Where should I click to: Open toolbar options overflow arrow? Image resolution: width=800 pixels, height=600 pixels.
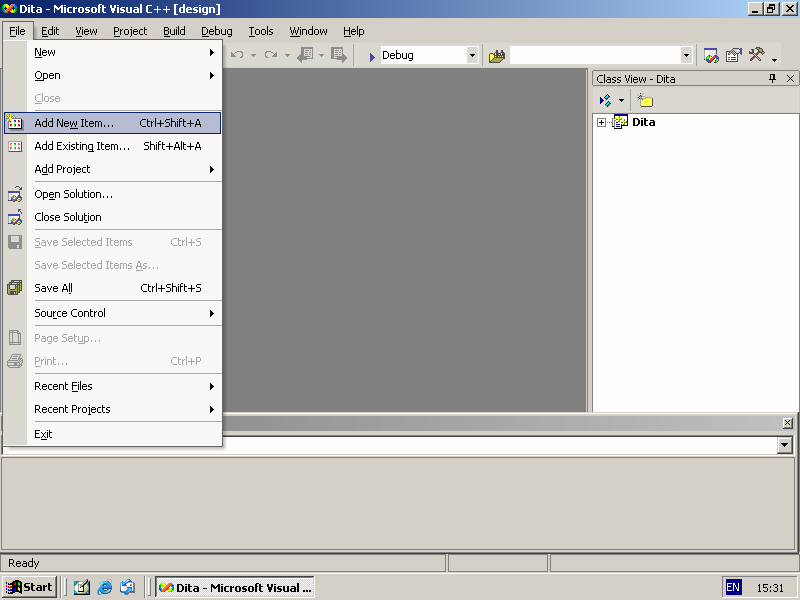[x=774, y=60]
